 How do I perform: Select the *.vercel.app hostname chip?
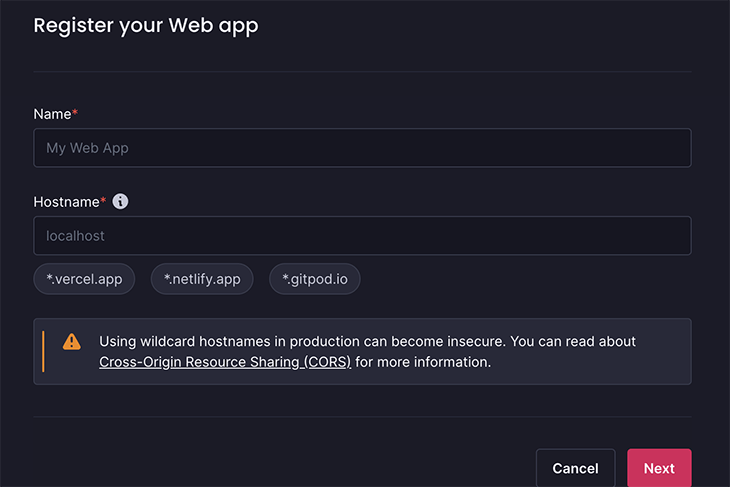(84, 279)
